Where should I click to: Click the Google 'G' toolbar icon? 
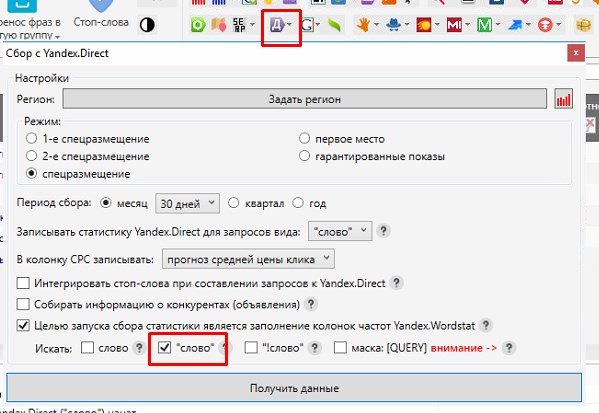[307, 25]
